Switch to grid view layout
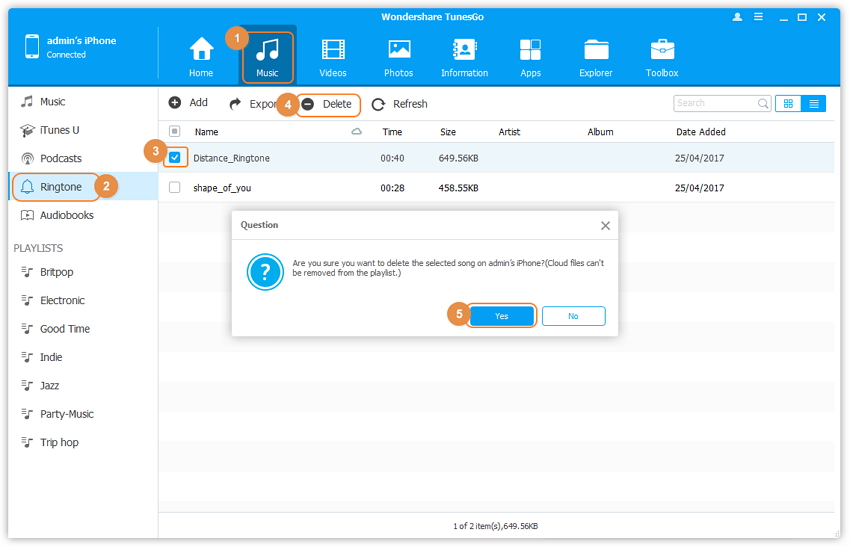Viewport: 850px width, 547px height. coord(788,103)
